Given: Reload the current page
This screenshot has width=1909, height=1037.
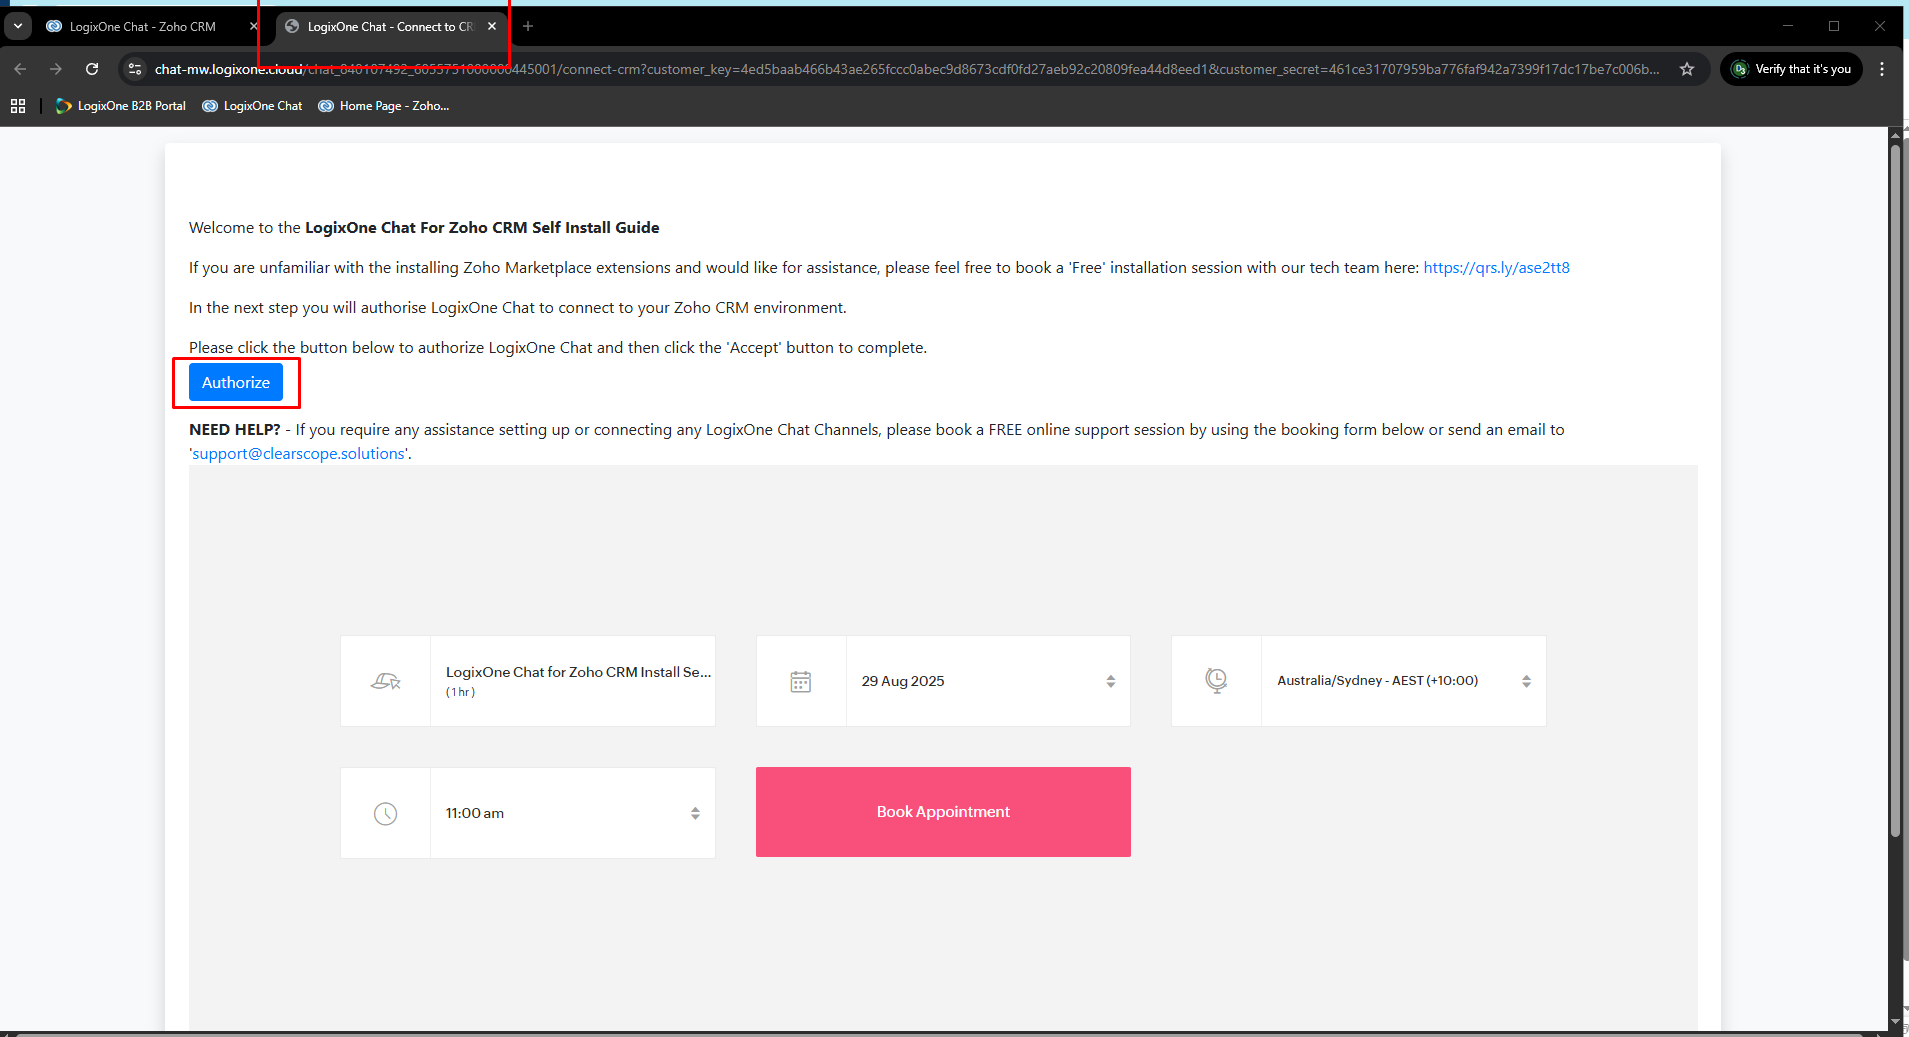Looking at the screenshot, I should point(92,69).
